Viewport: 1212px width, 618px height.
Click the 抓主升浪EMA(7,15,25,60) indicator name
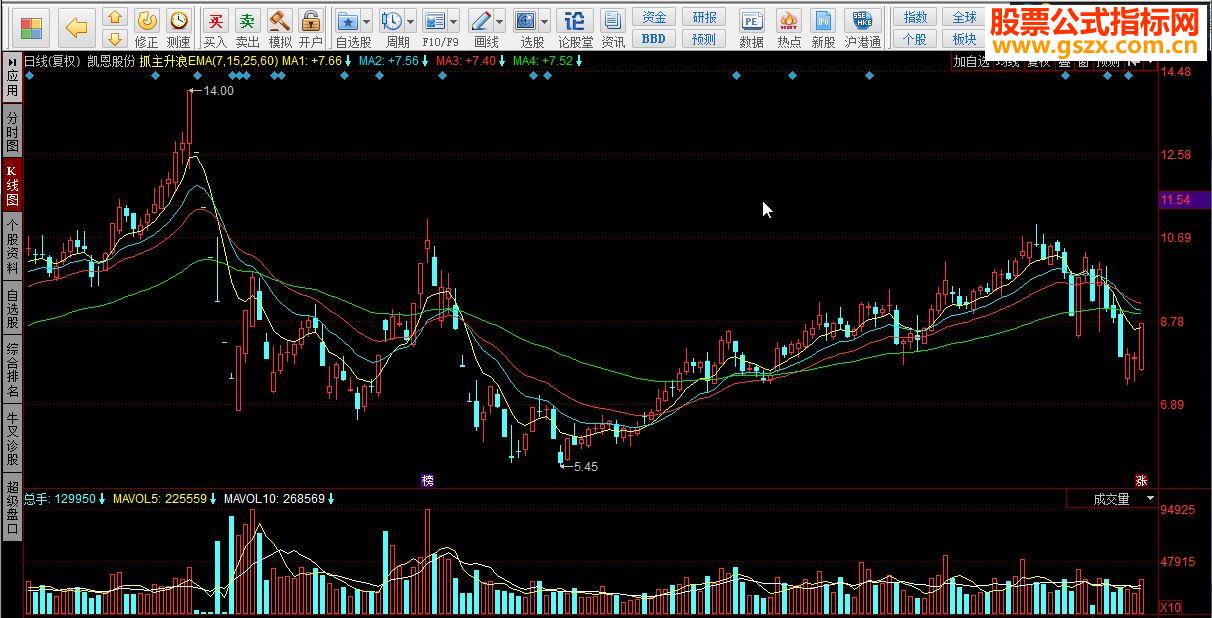(208, 61)
